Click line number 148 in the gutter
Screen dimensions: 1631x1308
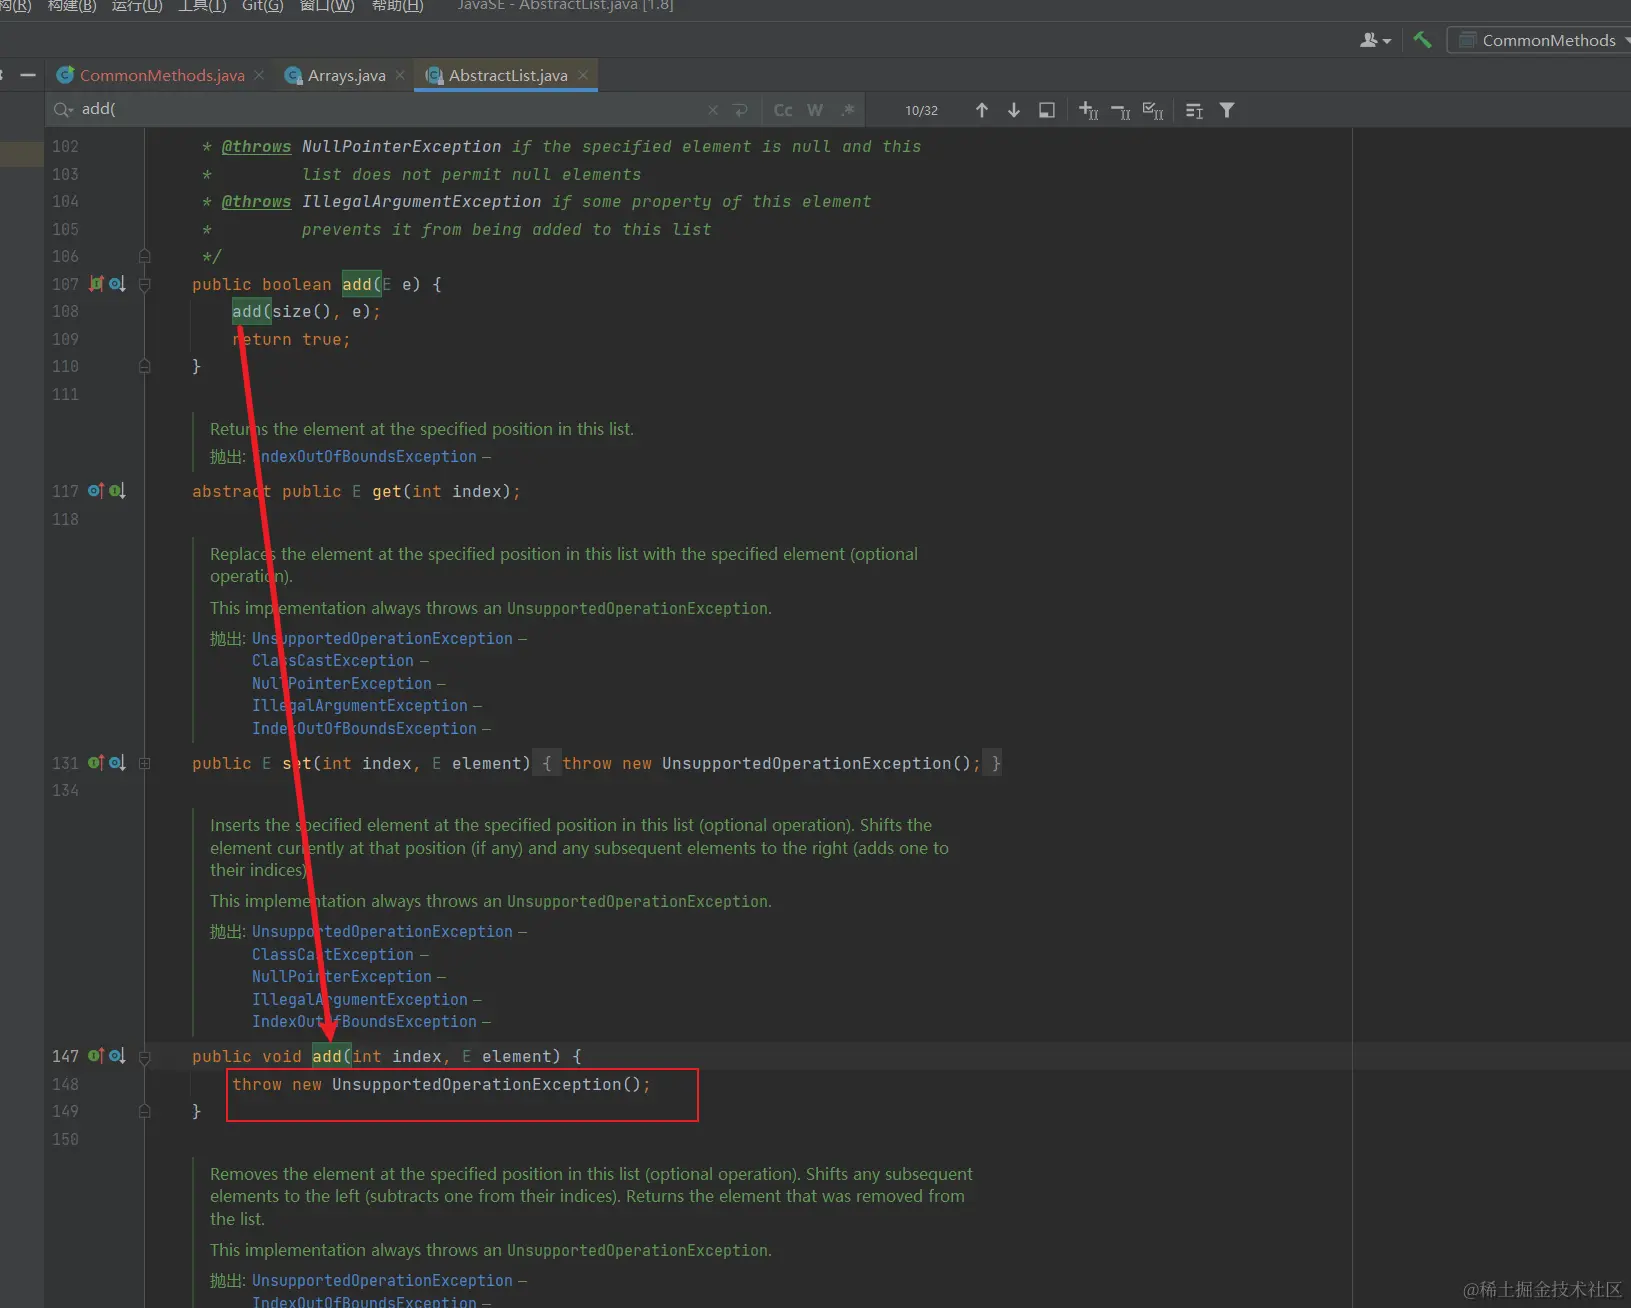pyautogui.click(x=65, y=1084)
